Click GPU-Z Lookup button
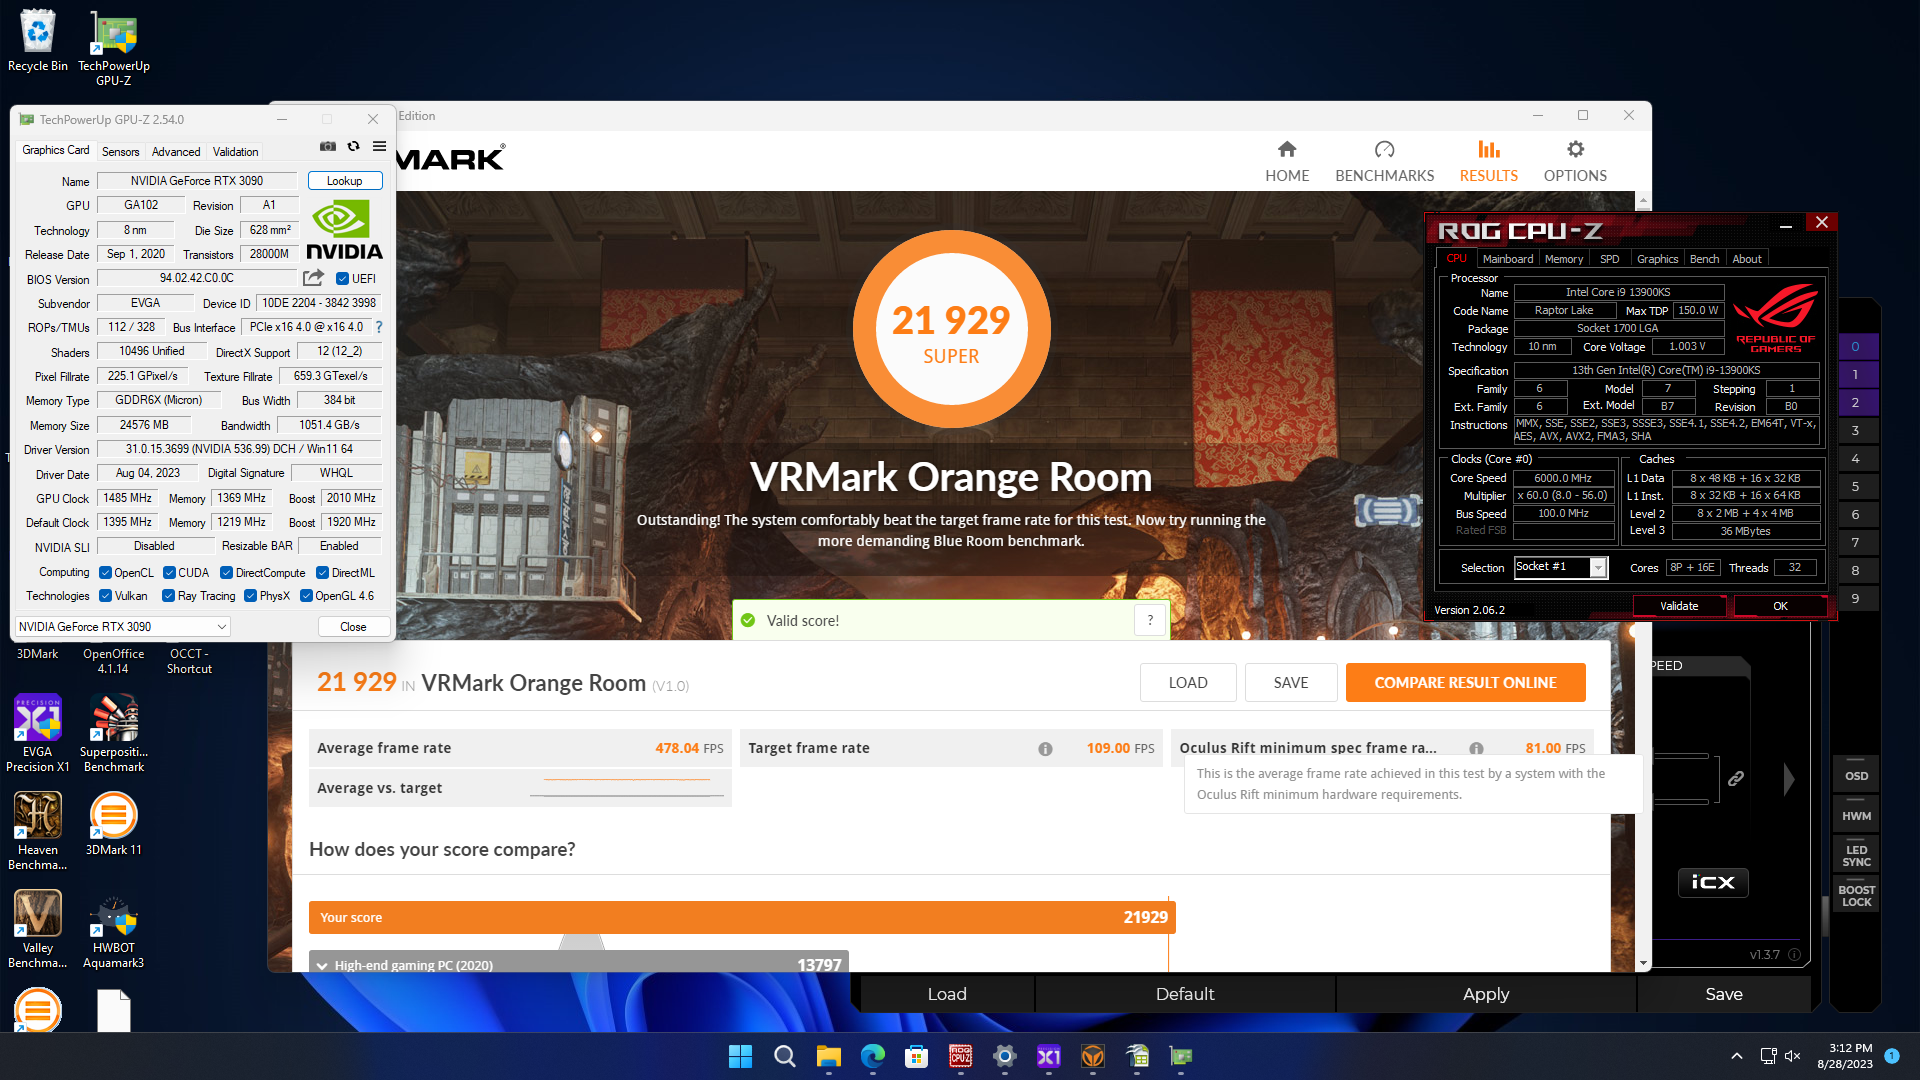This screenshot has width=1920, height=1080. point(344,181)
